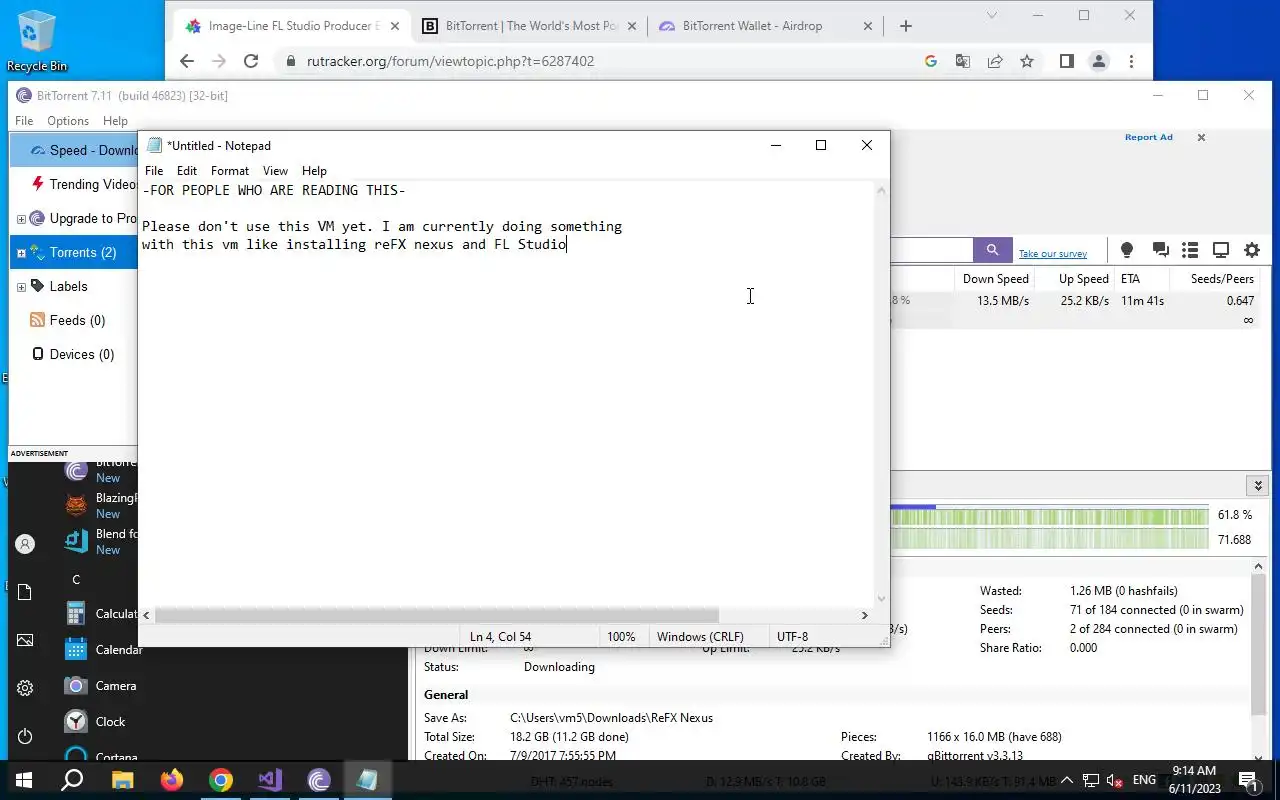Collapse BitTorrent detail pane chevron
The height and width of the screenshot is (800, 1280).
pos(1258,485)
